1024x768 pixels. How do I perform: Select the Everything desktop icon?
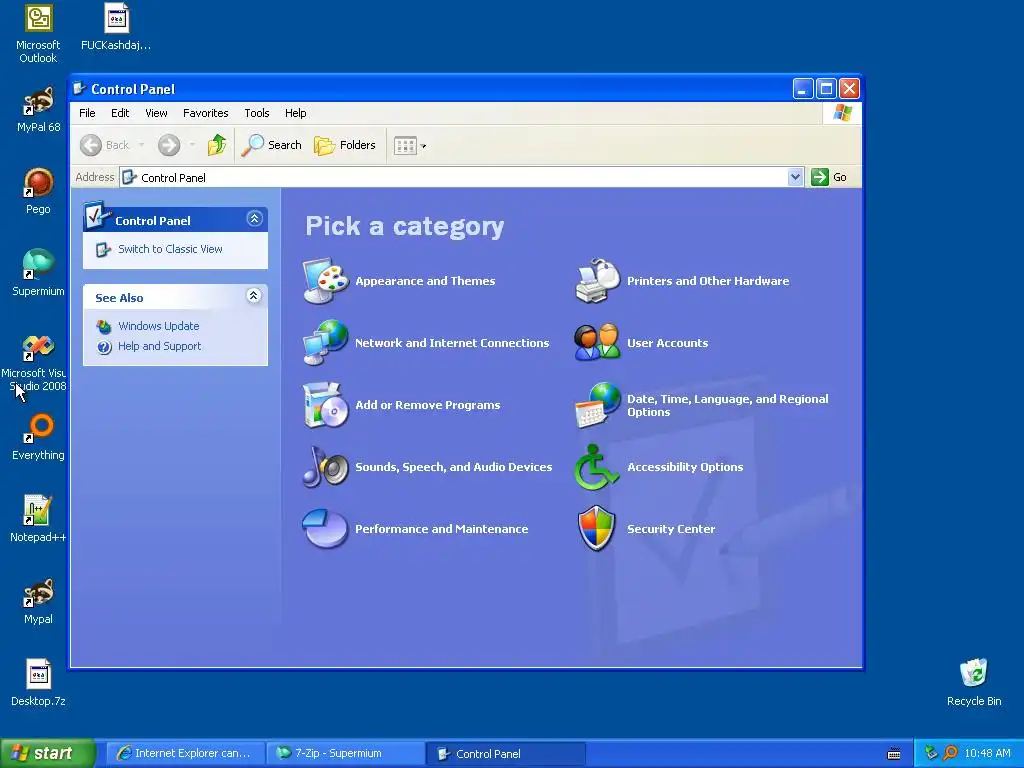[x=38, y=437]
